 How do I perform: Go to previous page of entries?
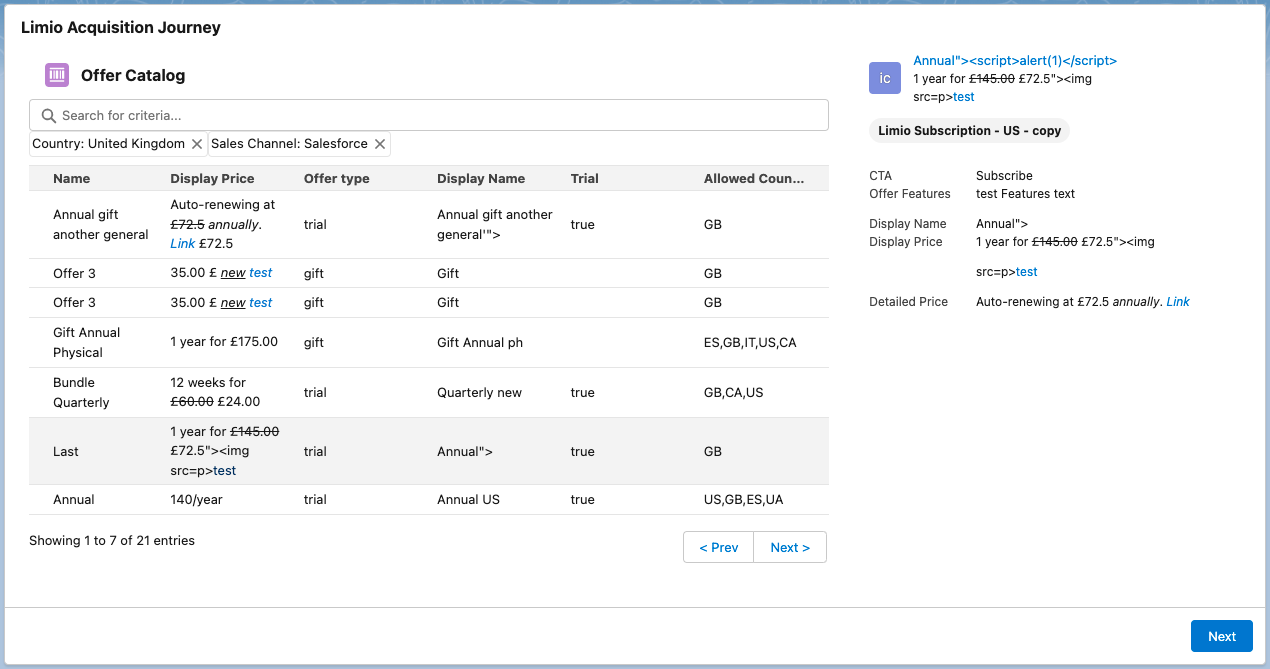(x=718, y=547)
